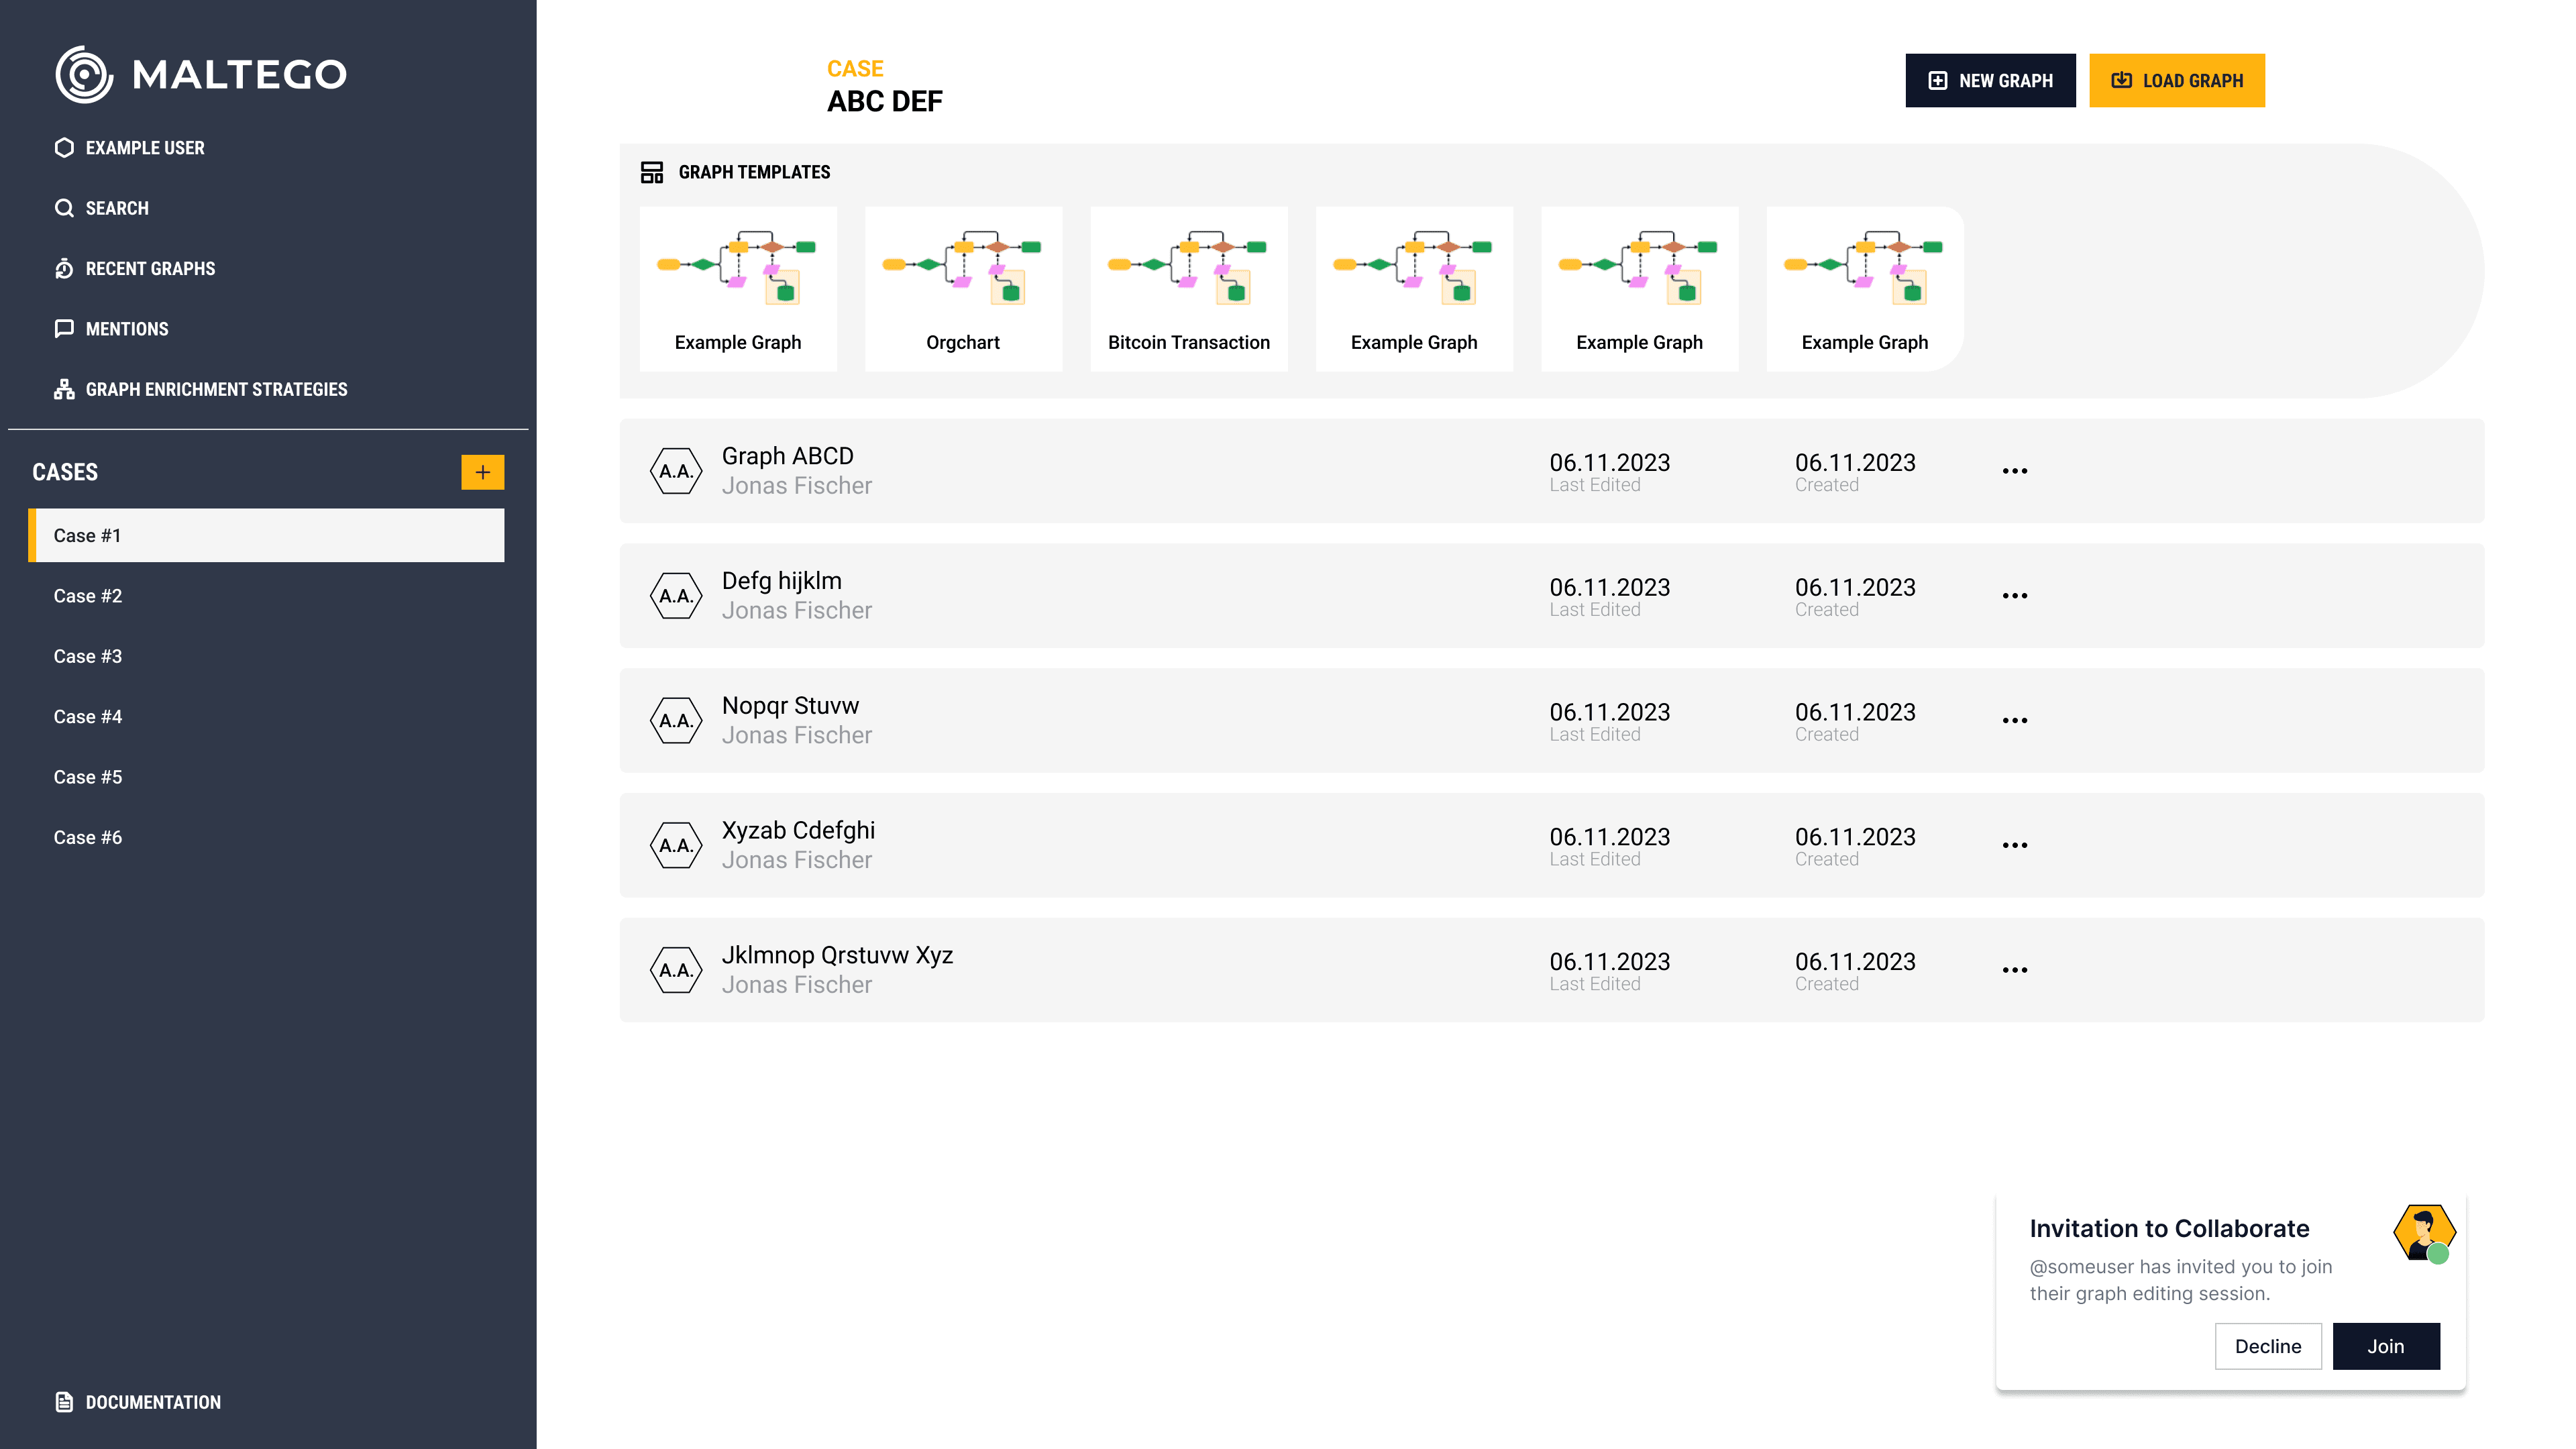Open the Nopqr Stuvw graph title
The image size is (2576, 1449).
(790, 706)
